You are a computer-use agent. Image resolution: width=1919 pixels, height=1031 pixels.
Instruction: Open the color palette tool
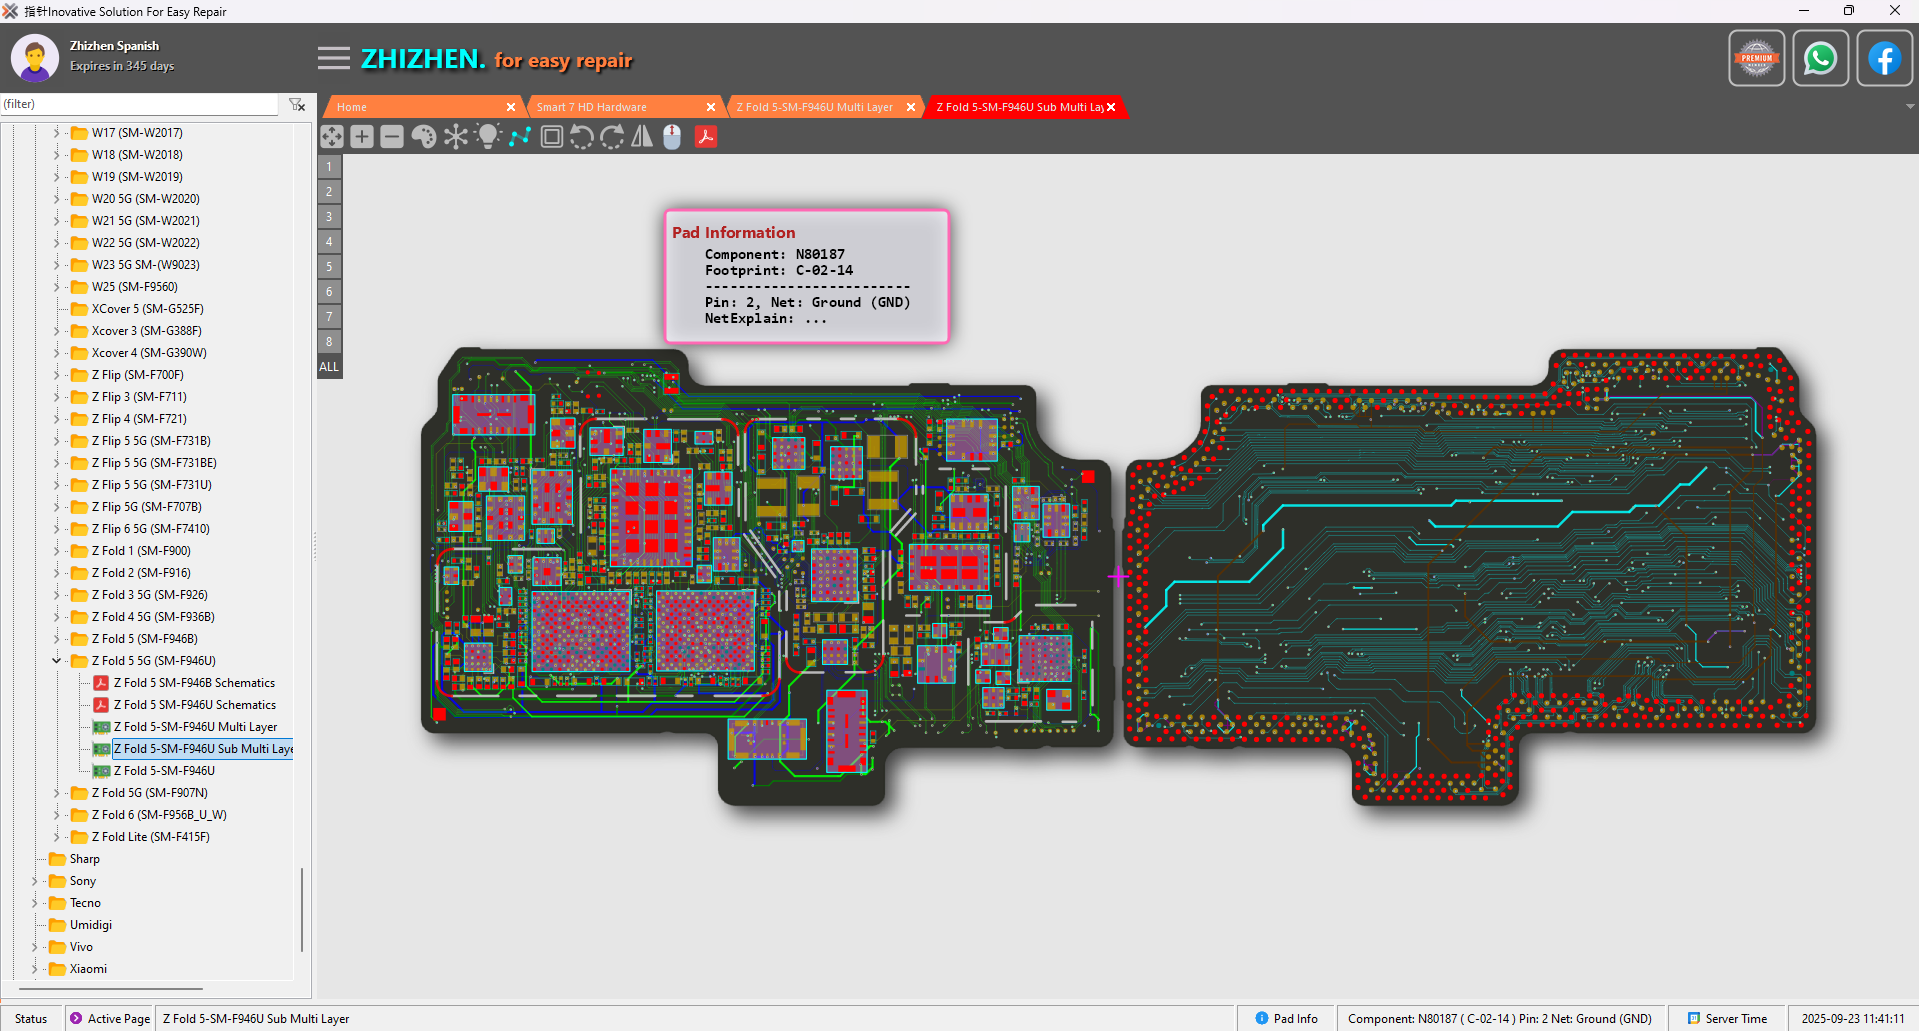pyautogui.click(x=424, y=137)
